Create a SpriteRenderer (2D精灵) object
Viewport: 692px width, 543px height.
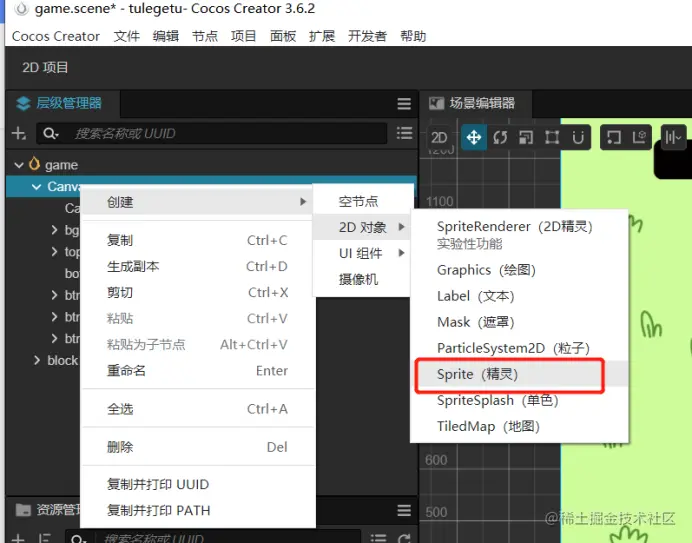[519, 234]
